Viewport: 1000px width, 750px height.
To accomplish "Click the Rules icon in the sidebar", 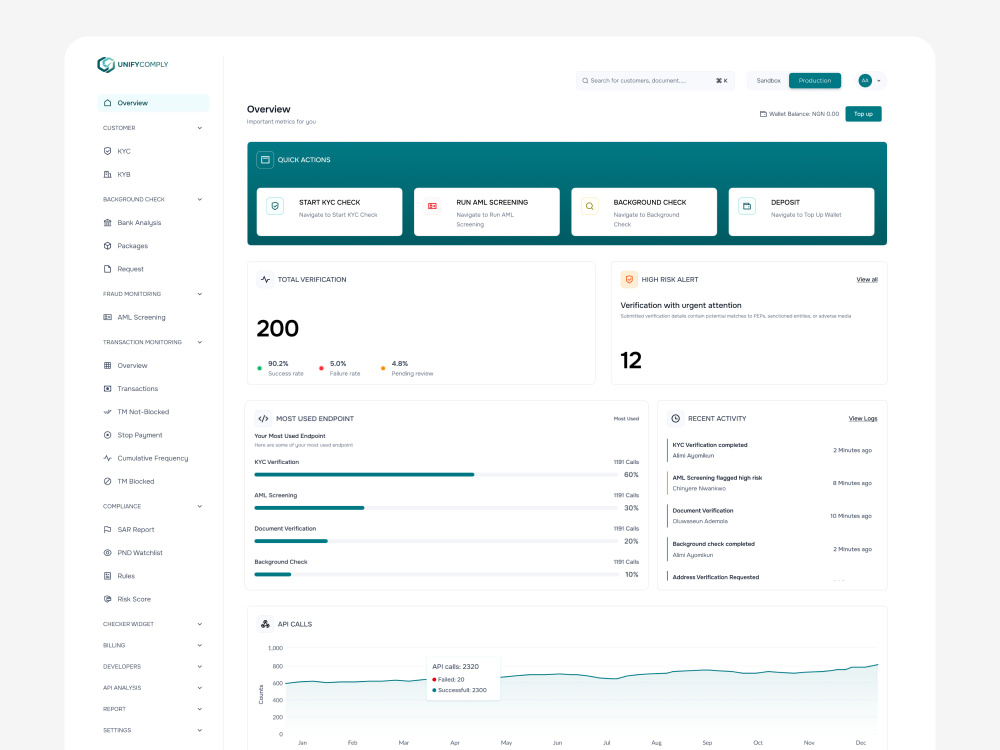I will coord(107,576).
